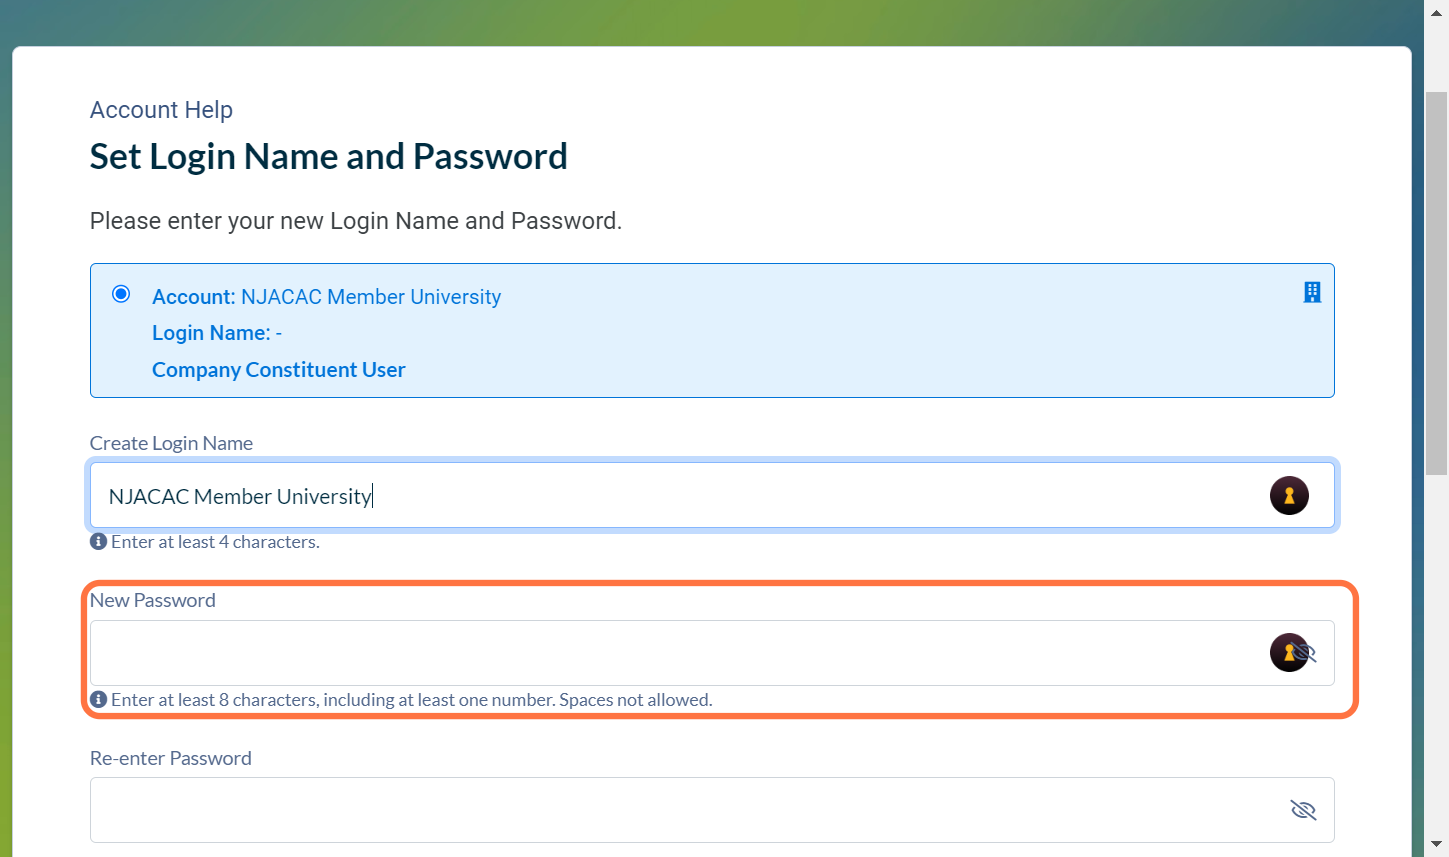Focus the Re-enter Password input field
The image size is (1449, 857).
712,810
